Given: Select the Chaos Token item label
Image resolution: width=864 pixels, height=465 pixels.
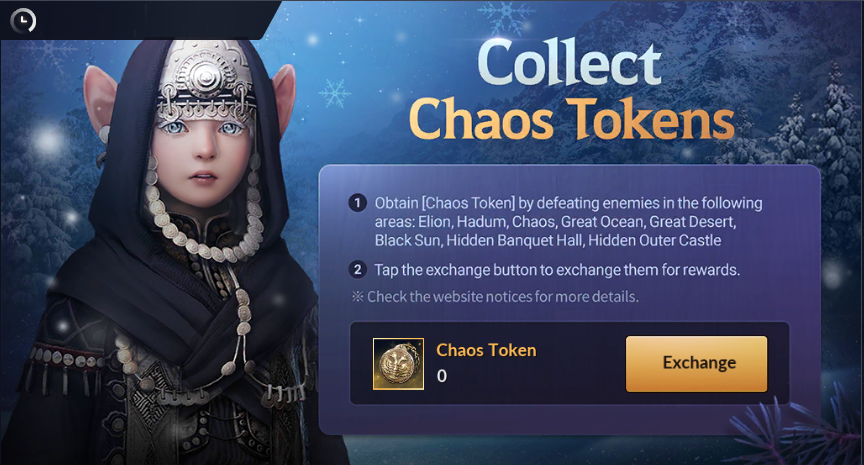Looking at the screenshot, I should pyautogui.click(x=486, y=350).
